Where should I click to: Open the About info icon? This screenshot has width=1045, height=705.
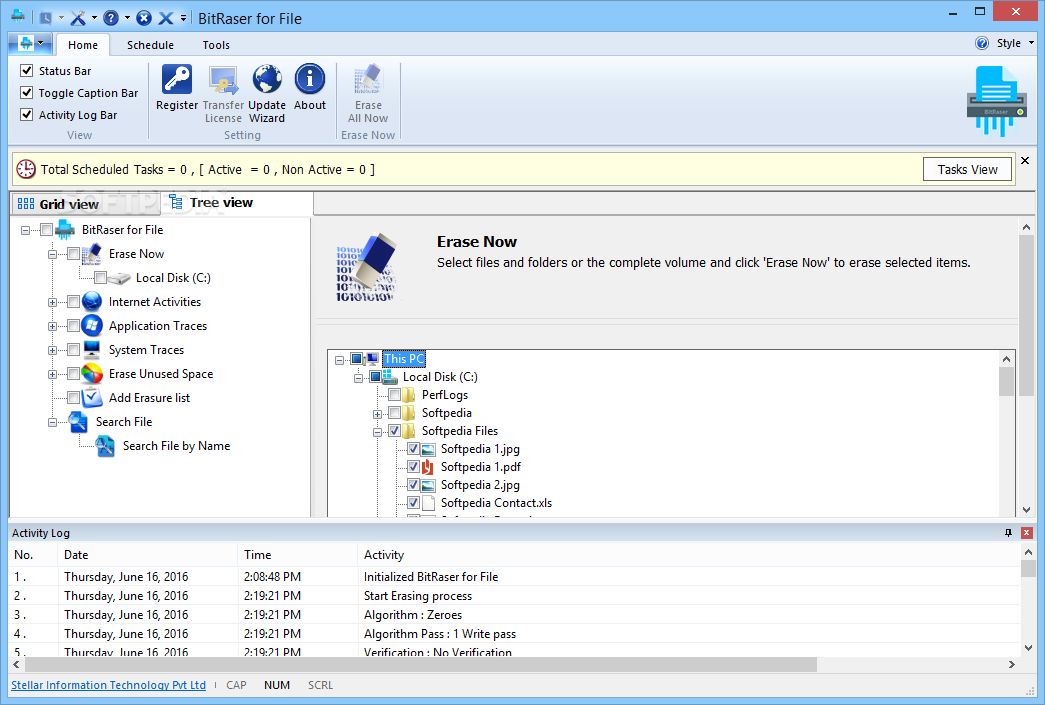pos(310,79)
